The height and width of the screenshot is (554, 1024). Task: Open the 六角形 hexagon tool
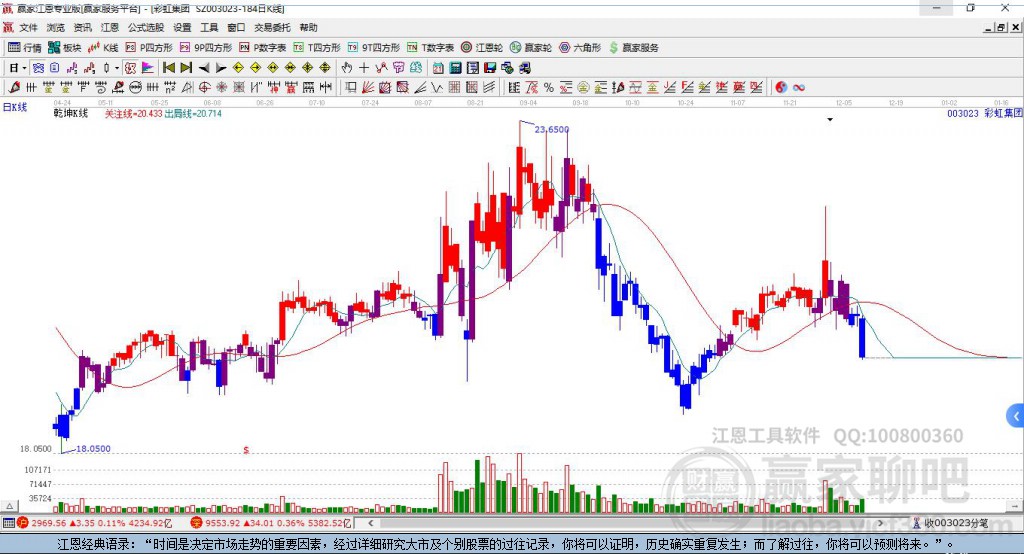(580, 48)
